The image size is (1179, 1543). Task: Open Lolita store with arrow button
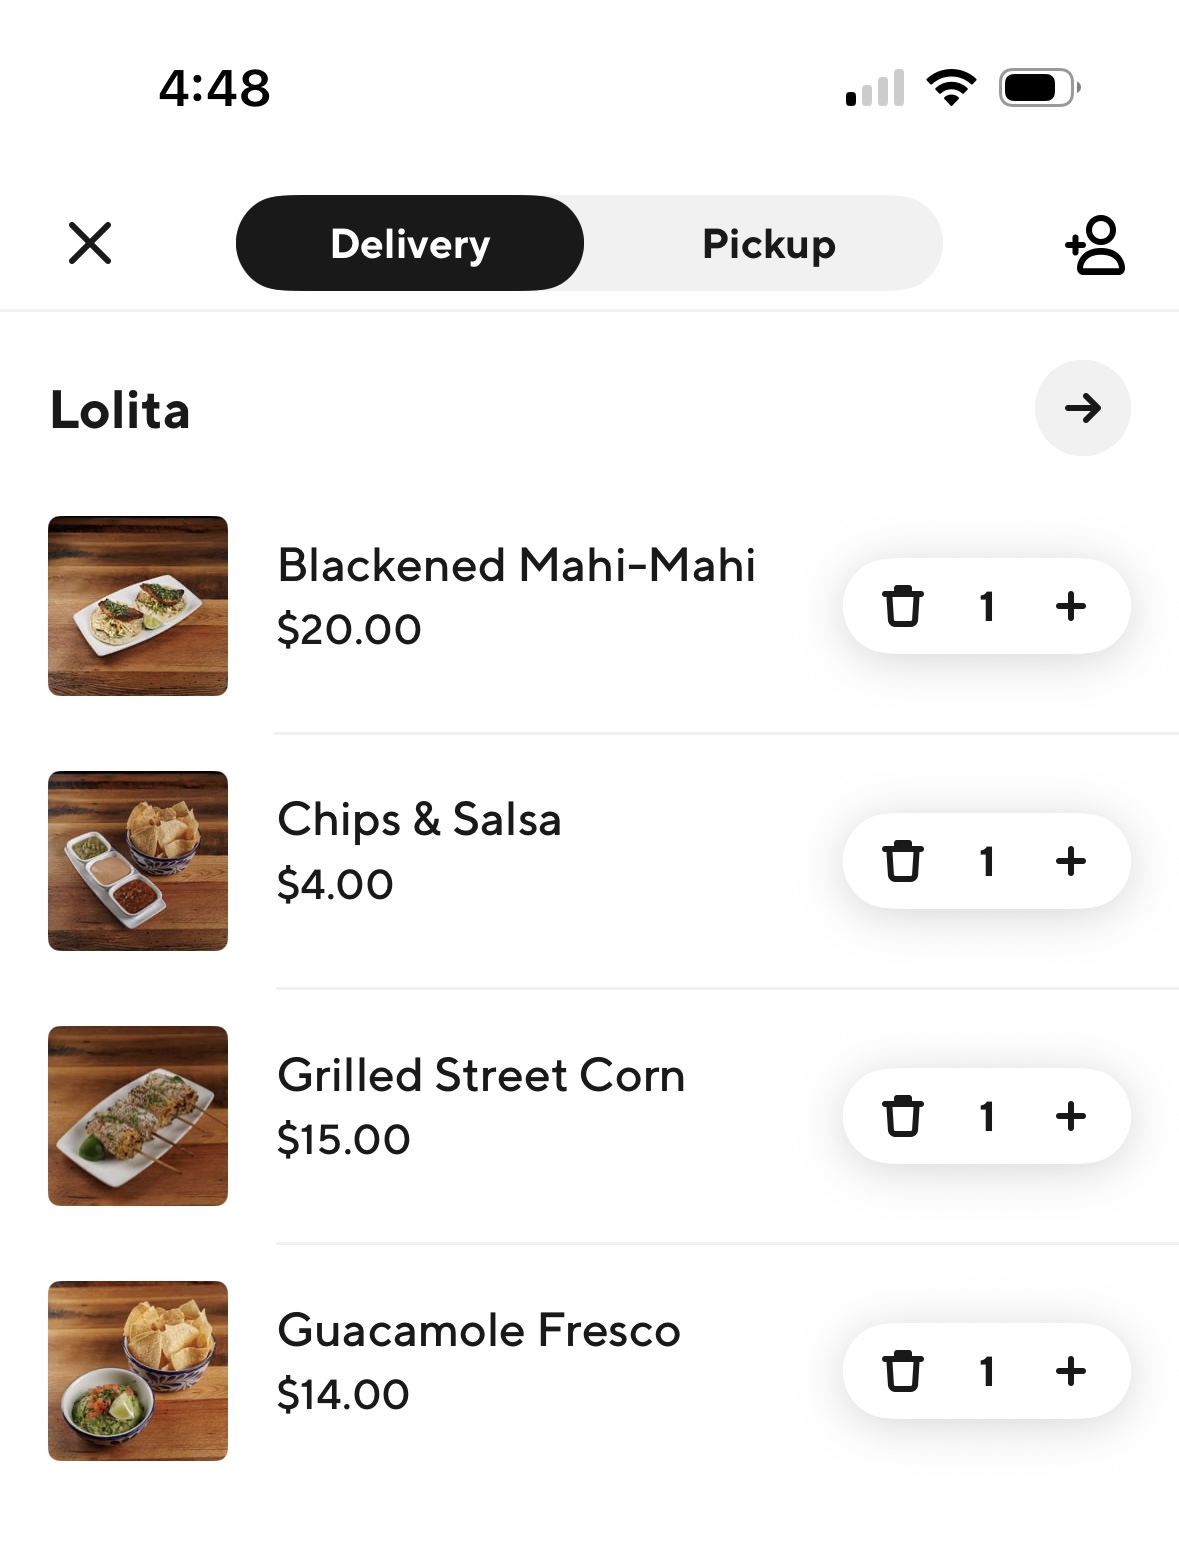[1083, 408]
